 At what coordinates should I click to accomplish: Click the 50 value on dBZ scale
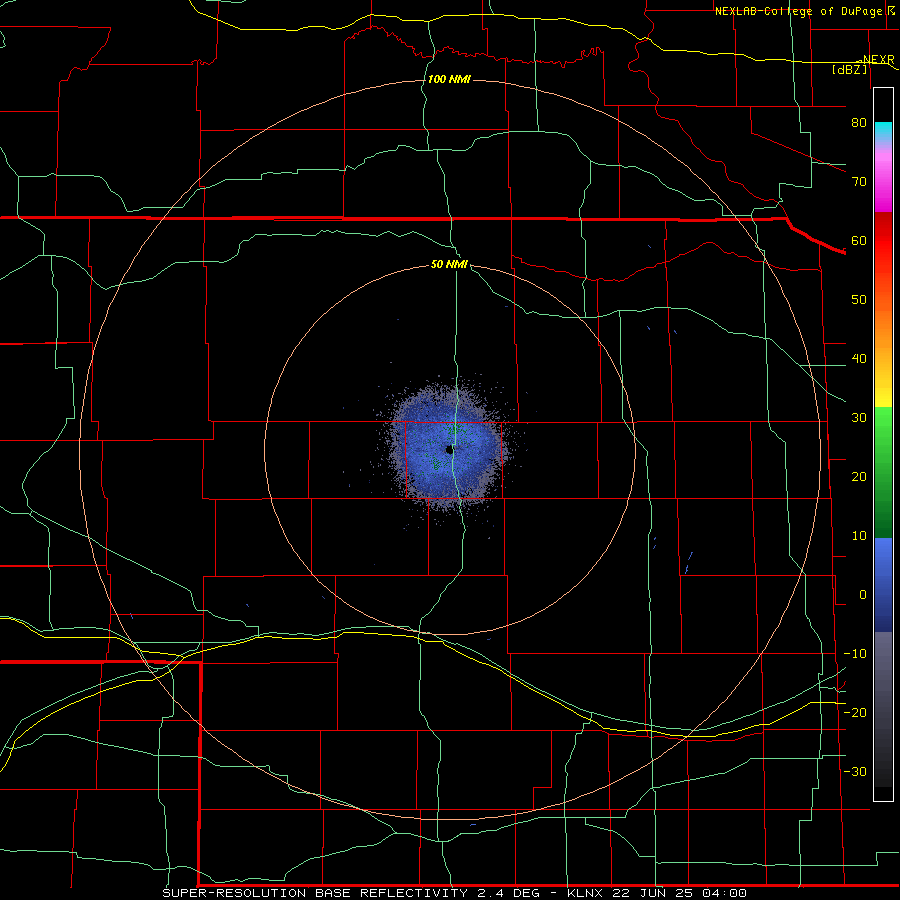pos(859,300)
